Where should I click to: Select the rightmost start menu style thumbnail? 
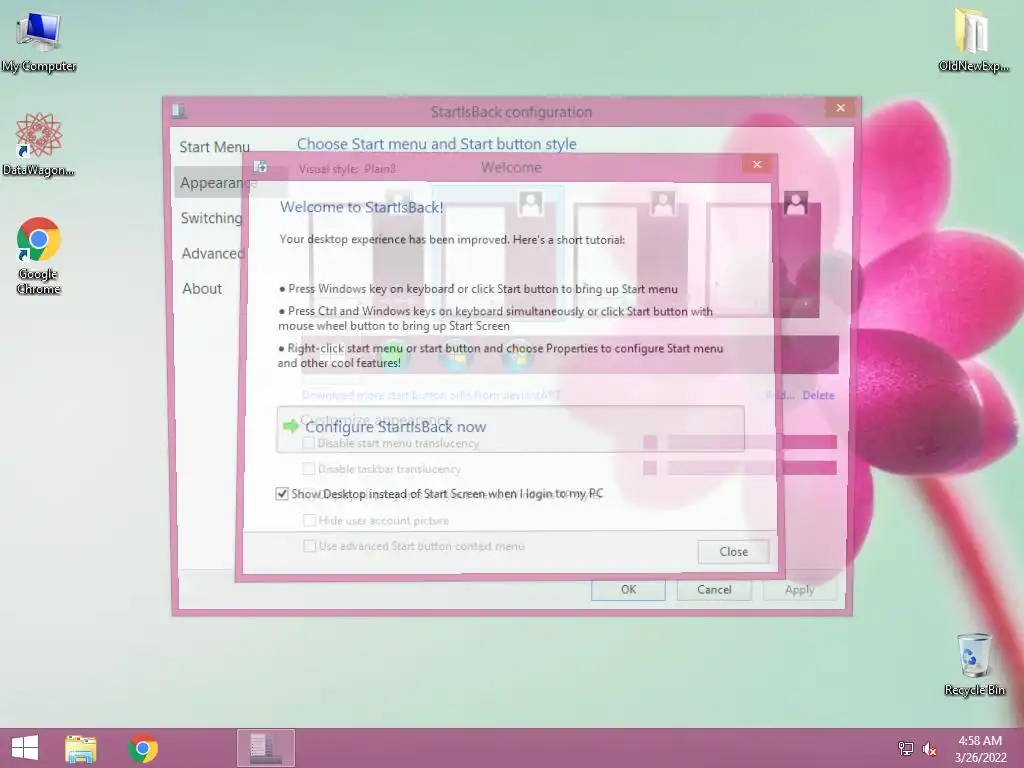[x=763, y=255]
